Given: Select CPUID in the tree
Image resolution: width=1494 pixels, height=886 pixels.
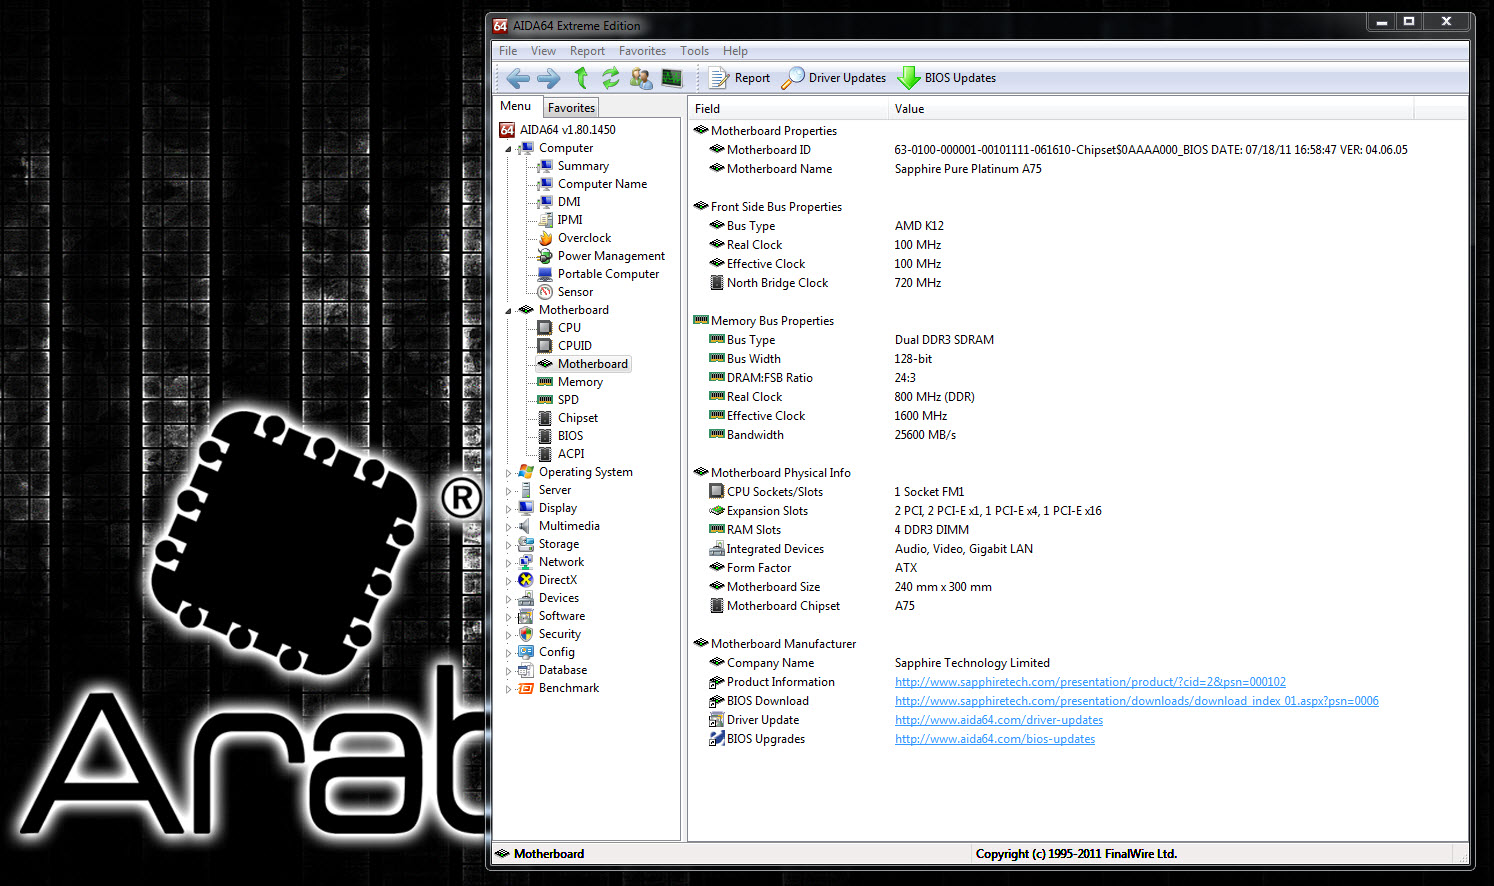Looking at the screenshot, I should click(575, 346).
